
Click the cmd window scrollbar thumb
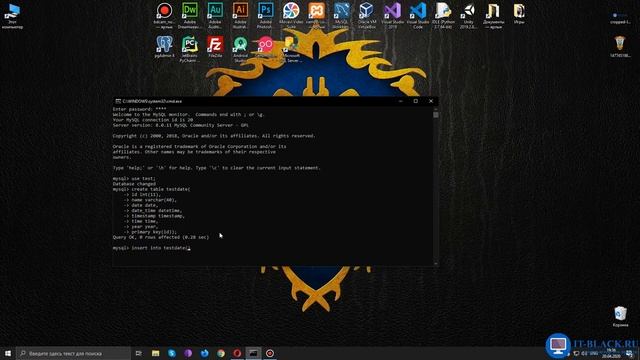pos(436,115)
